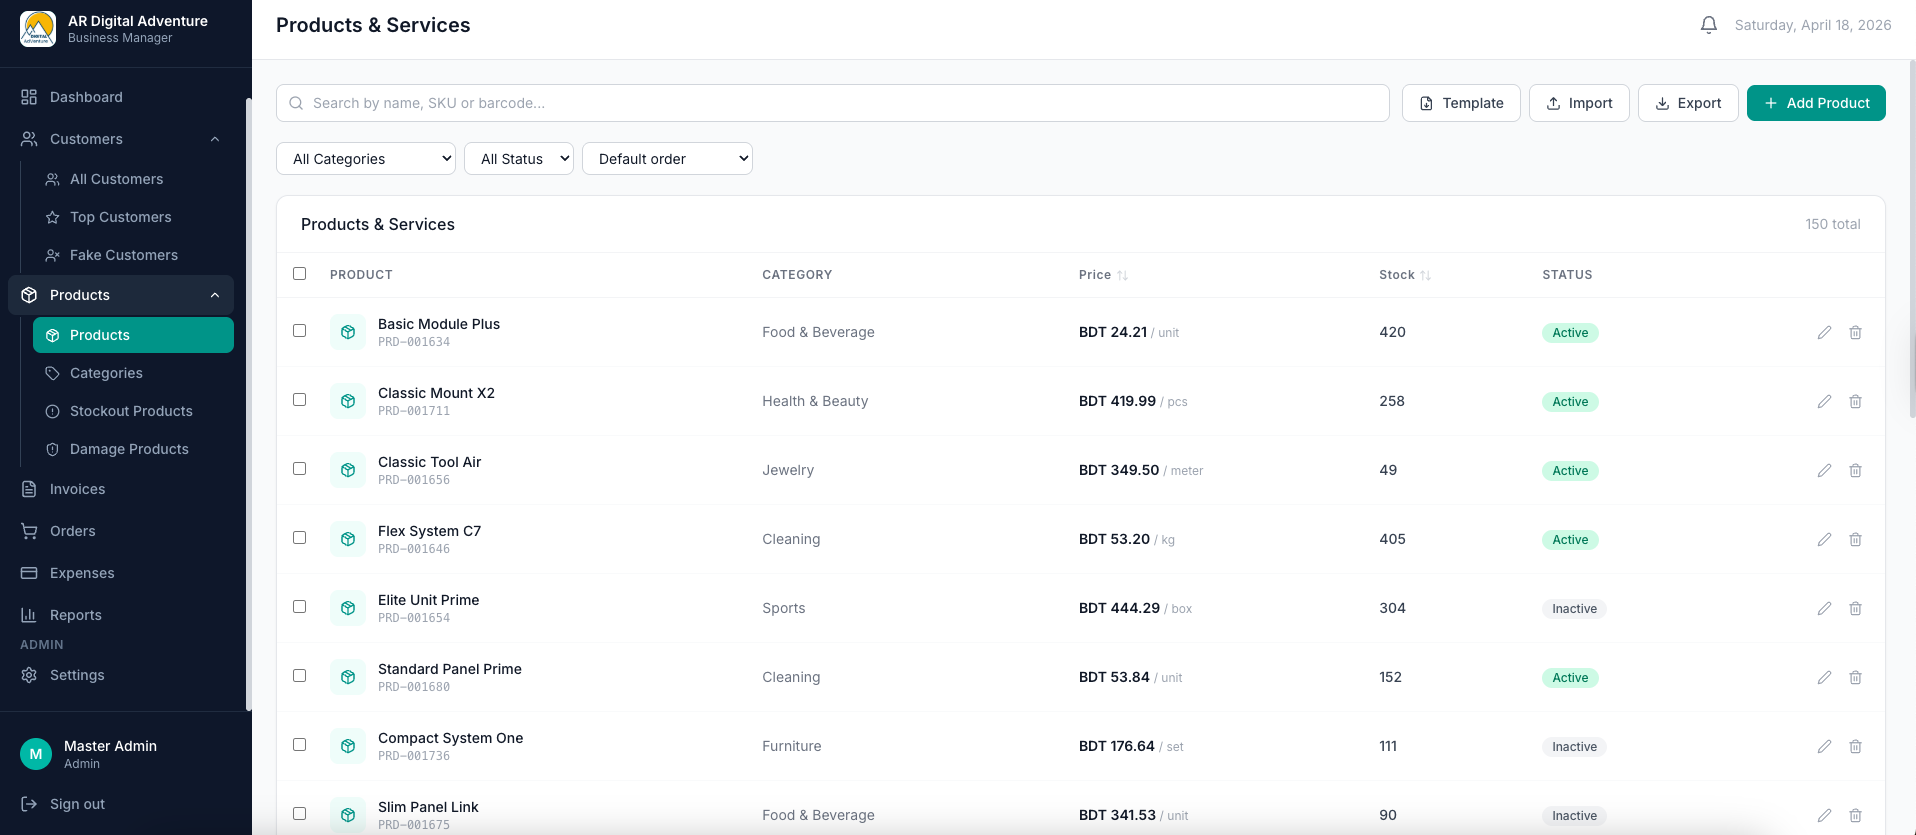
Task: Click the Export button
Action: pyautogui.click(x=1687, y=103)
